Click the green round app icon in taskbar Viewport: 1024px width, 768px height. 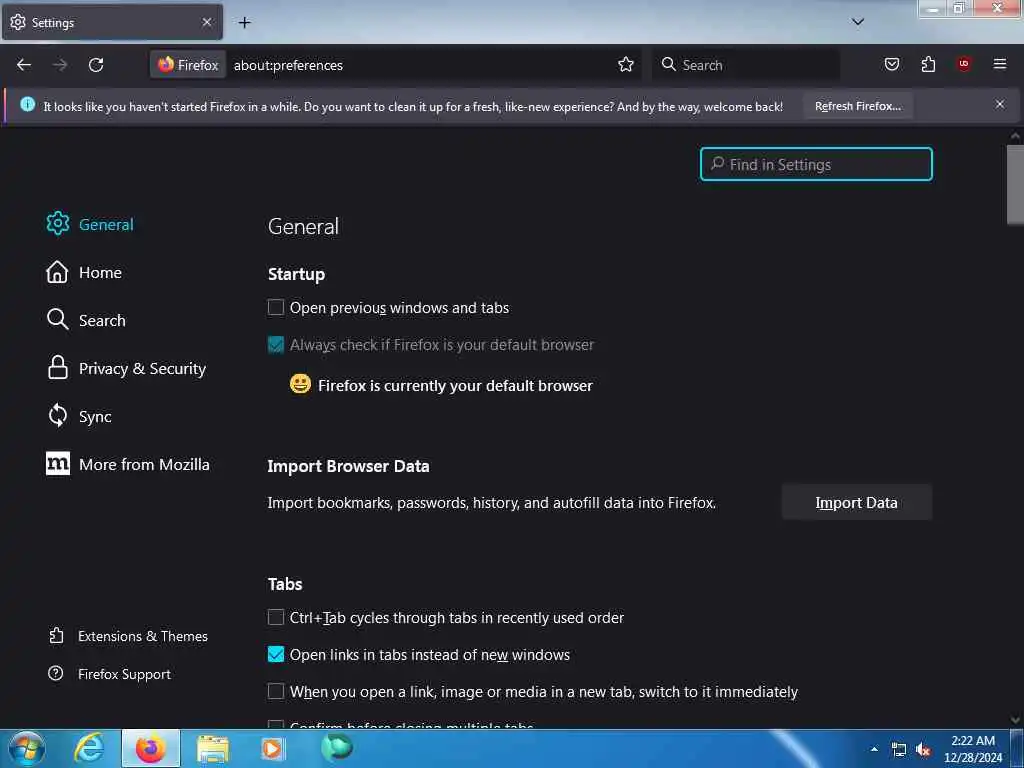click(x=337, y=747)
